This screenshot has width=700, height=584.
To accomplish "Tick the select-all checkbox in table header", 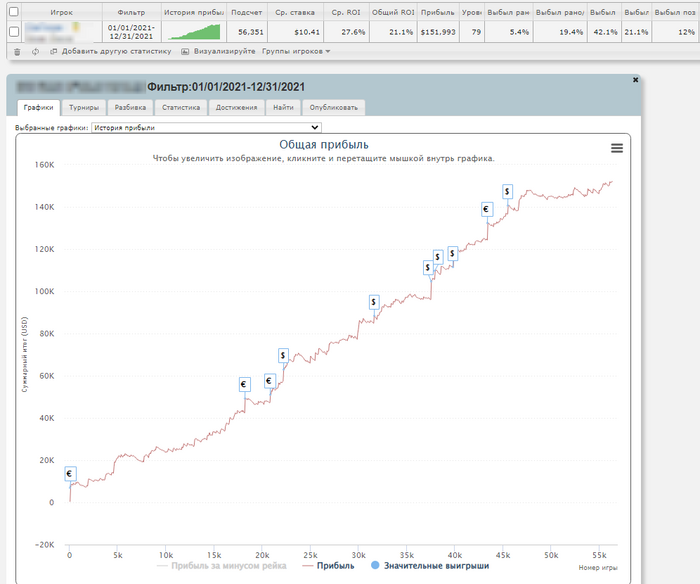I will click(13, 11).
